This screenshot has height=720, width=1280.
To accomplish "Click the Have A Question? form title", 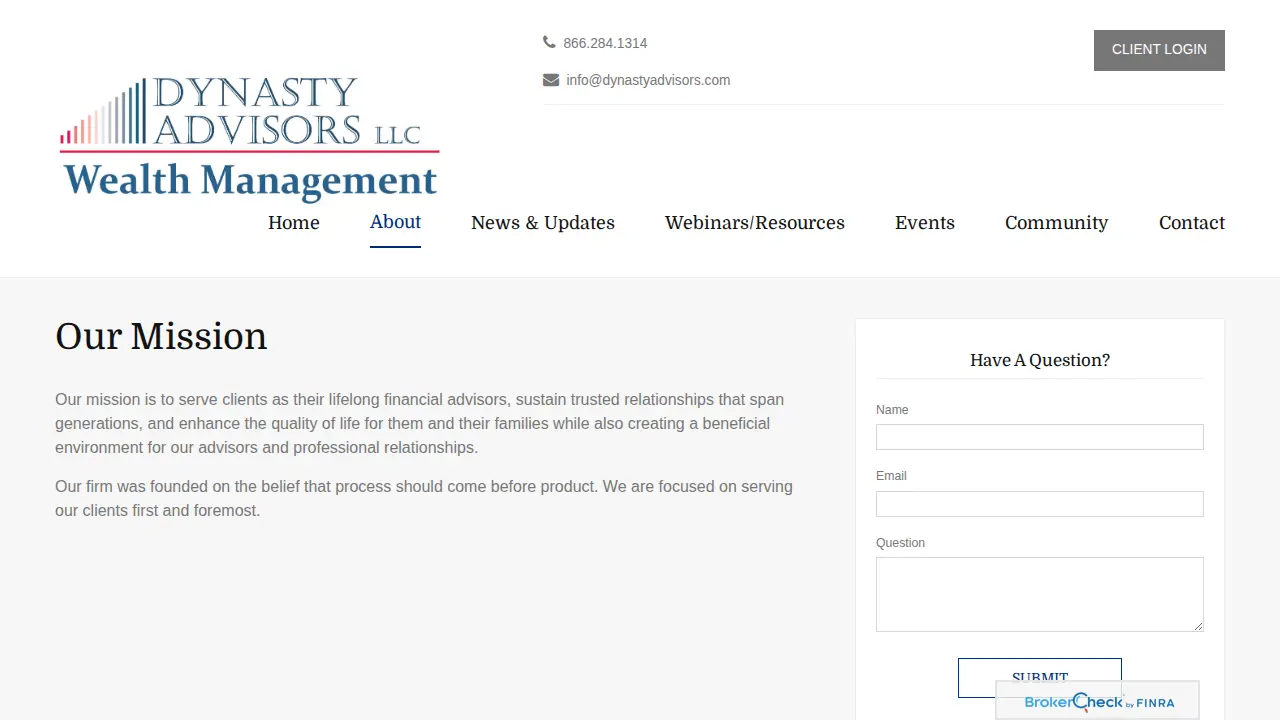I will pyautogui.click(x=1040, y=360).
